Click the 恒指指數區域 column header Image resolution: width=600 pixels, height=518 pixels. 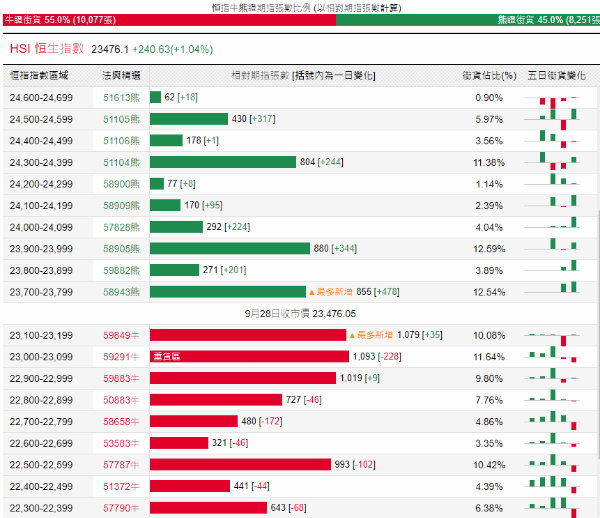[x=39, y=75]
